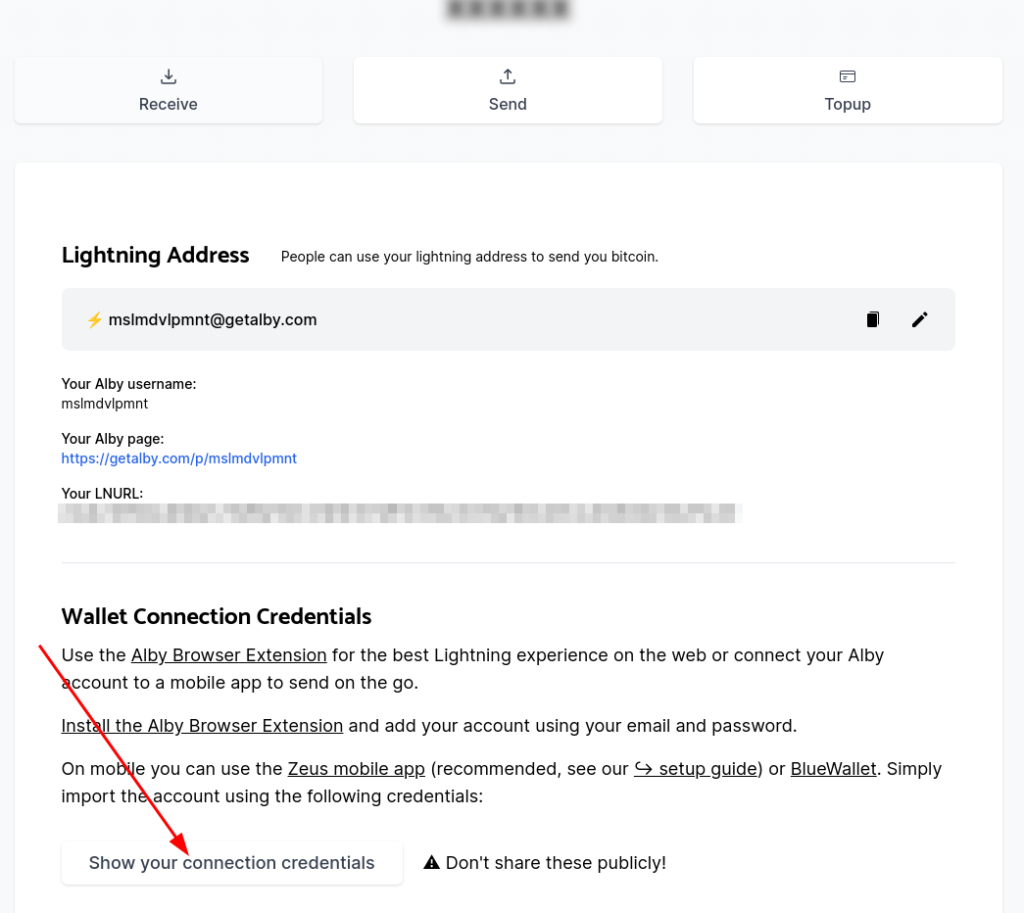Edit lightning address with pencil icon
Image resolution: width=1024 pixels, height=913 pixels.
(x=920, y=319)
